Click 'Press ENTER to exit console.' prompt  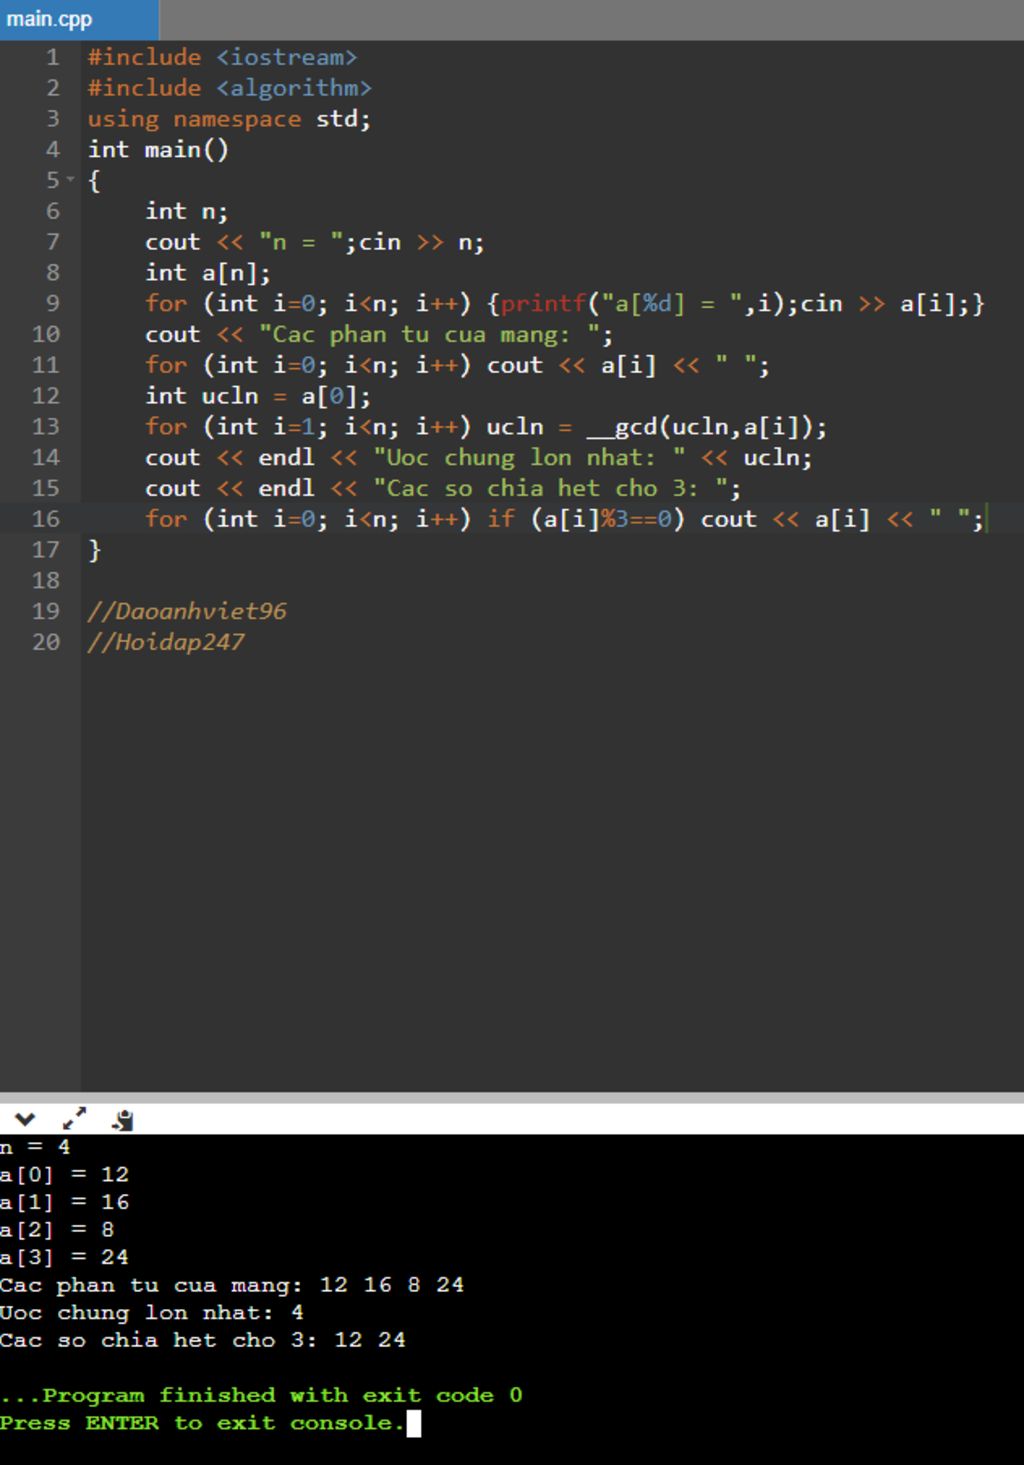tap(202, 1422)
